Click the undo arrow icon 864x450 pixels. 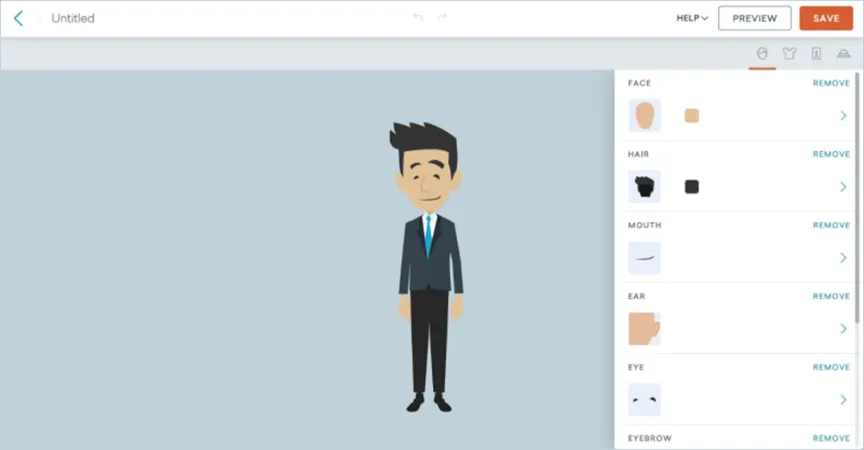(x=418, y=18)
